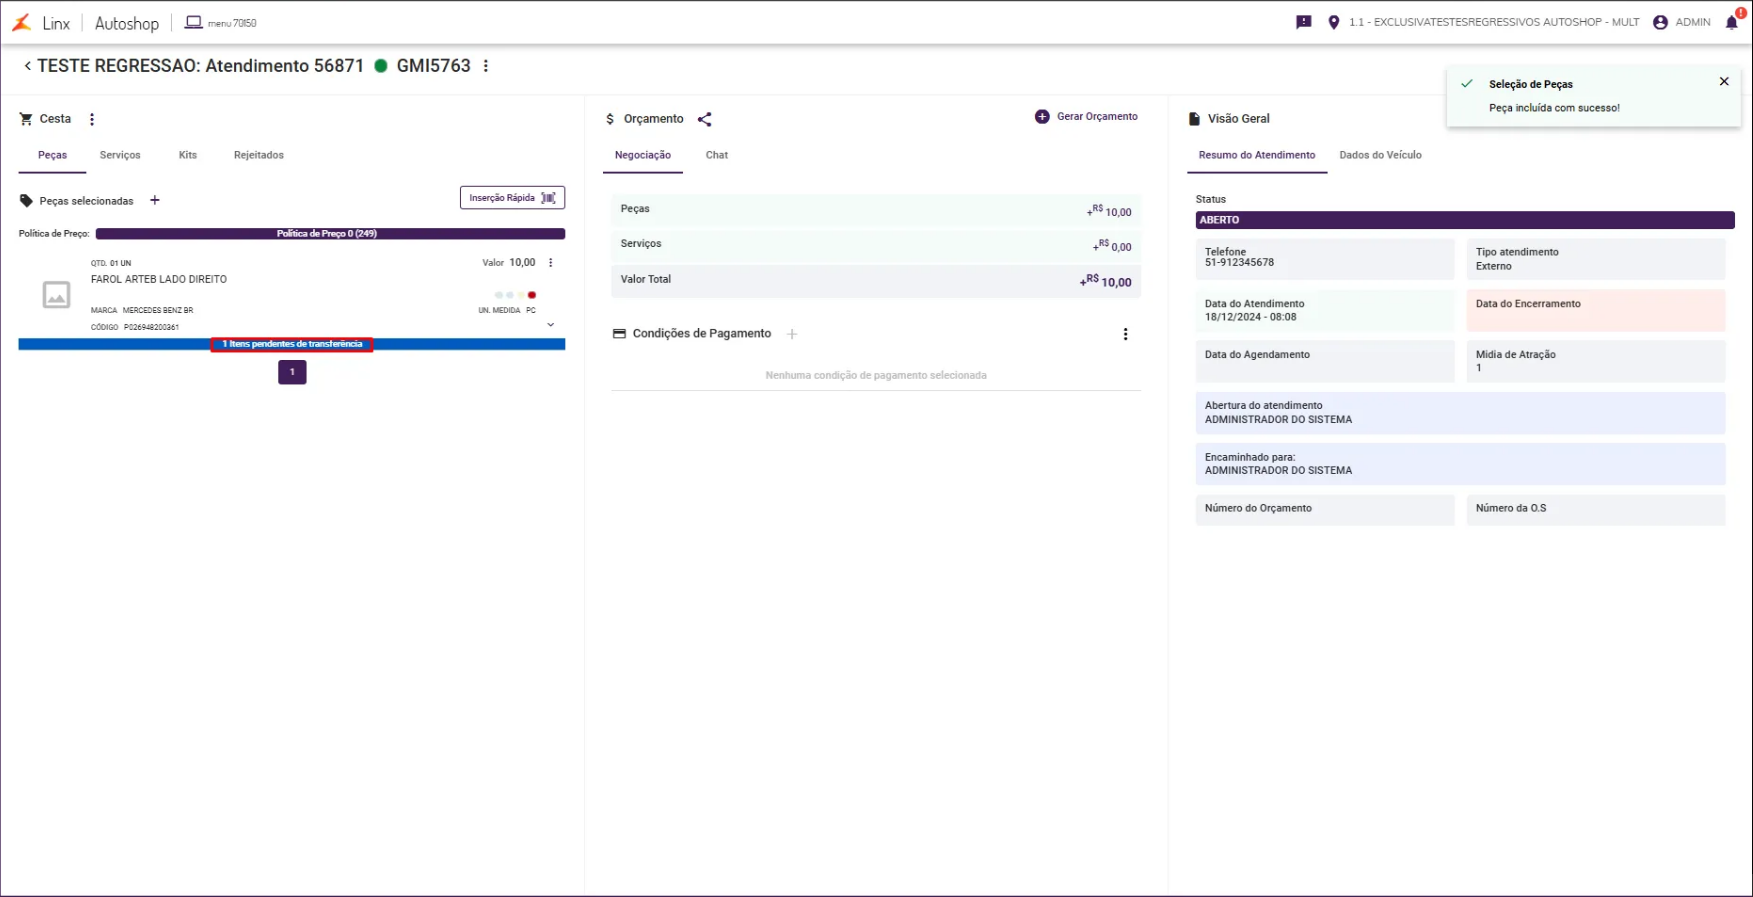1753x897 pixels.
Task: Click the chat message icon in header
Action: click(x=1303, y=22)
